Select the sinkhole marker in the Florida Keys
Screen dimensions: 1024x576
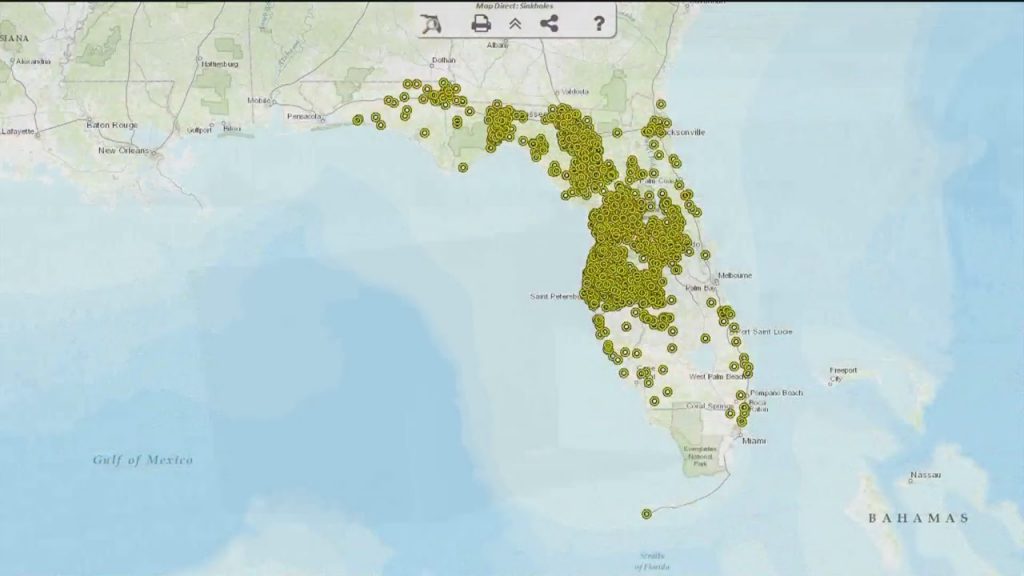[647, 514]
